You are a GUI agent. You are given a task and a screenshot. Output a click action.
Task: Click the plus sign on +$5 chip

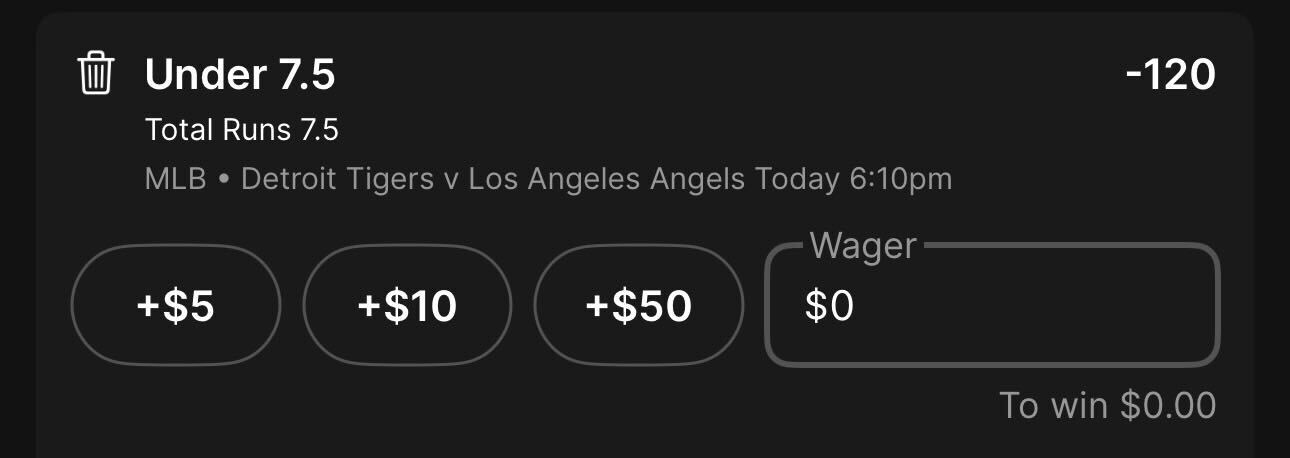[x=148, y=307]
